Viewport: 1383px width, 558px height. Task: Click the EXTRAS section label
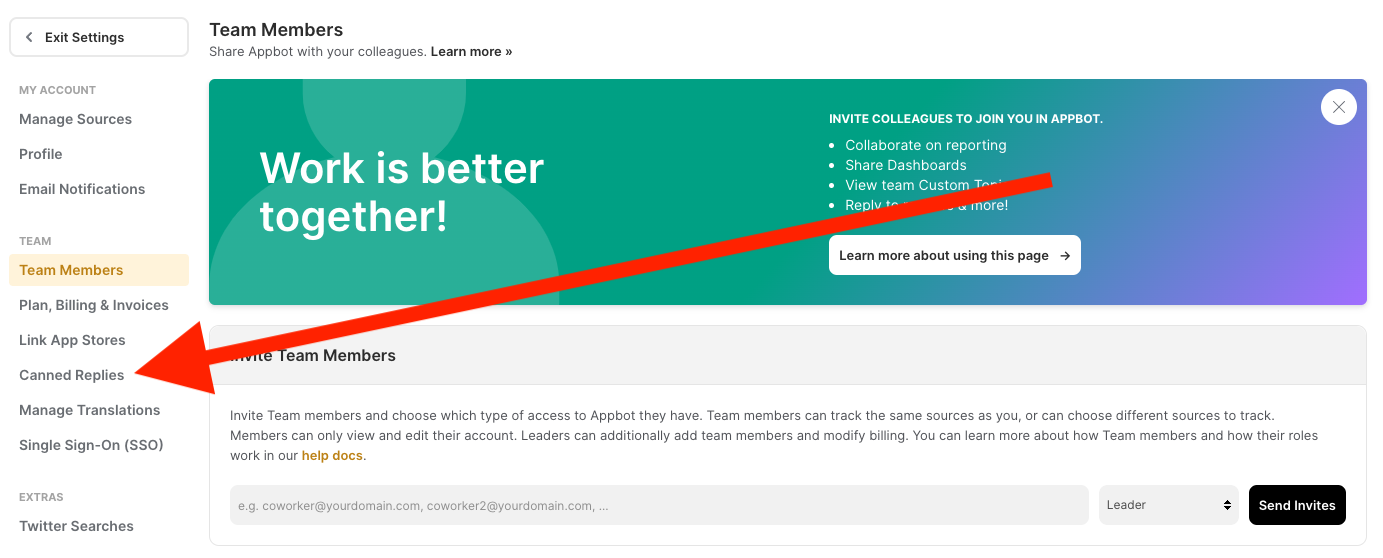(x=41, y=497)
